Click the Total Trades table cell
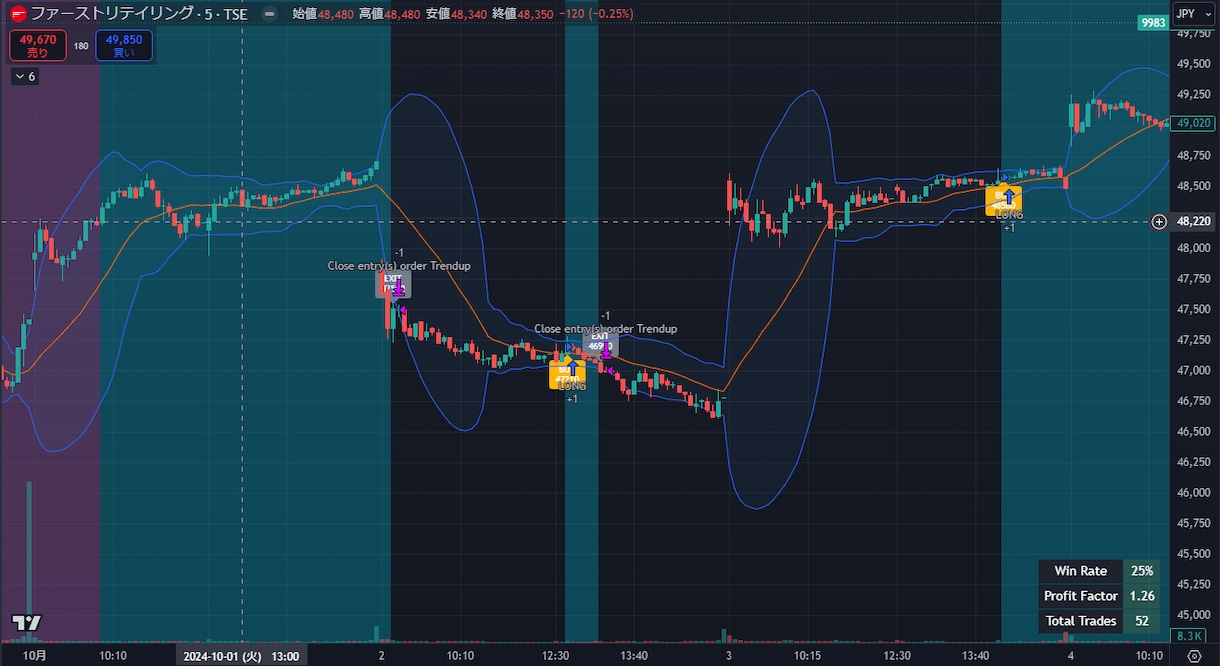 (1081, 621)
